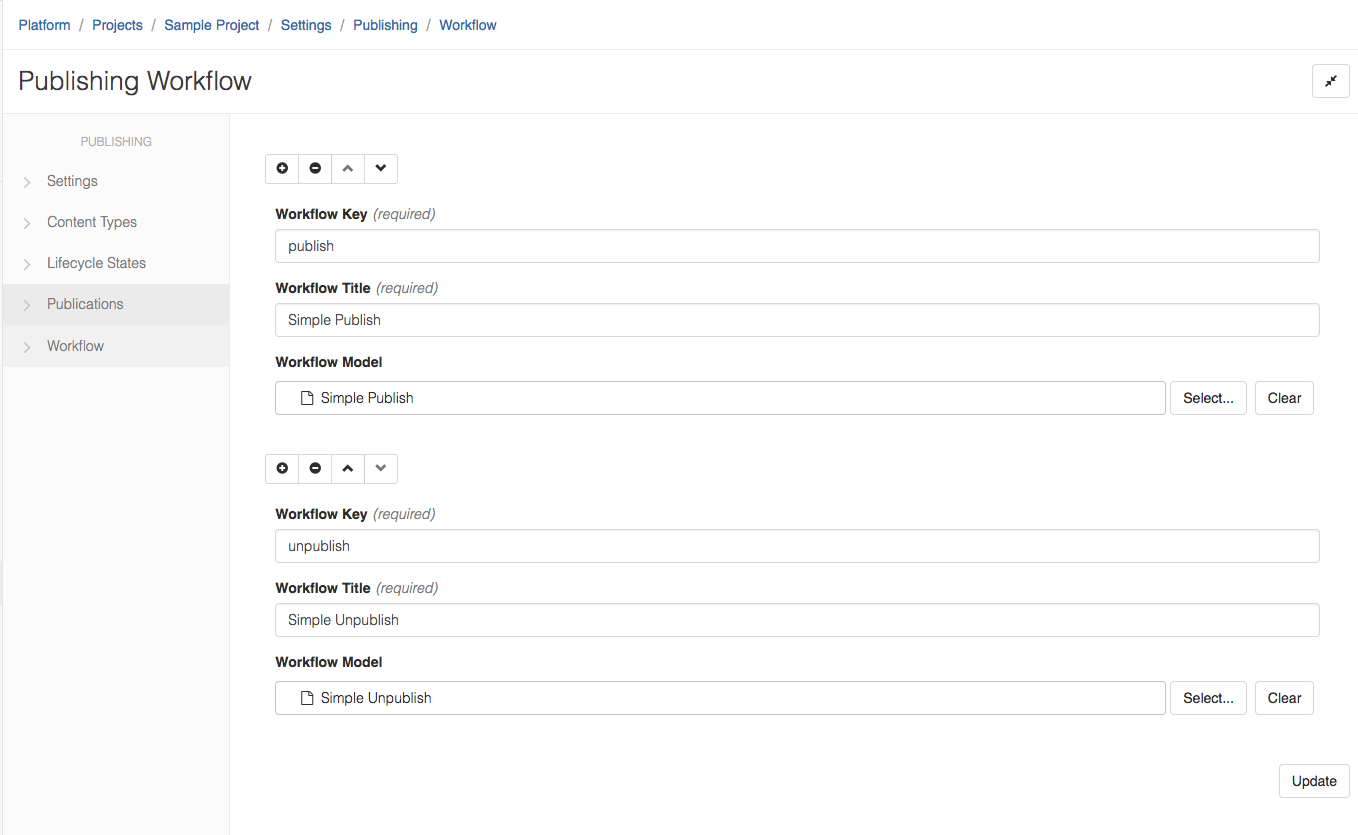Viewport: 1358px width, 835px height.
Task: Move the publish workflow entry up
Action: point(348,169)
